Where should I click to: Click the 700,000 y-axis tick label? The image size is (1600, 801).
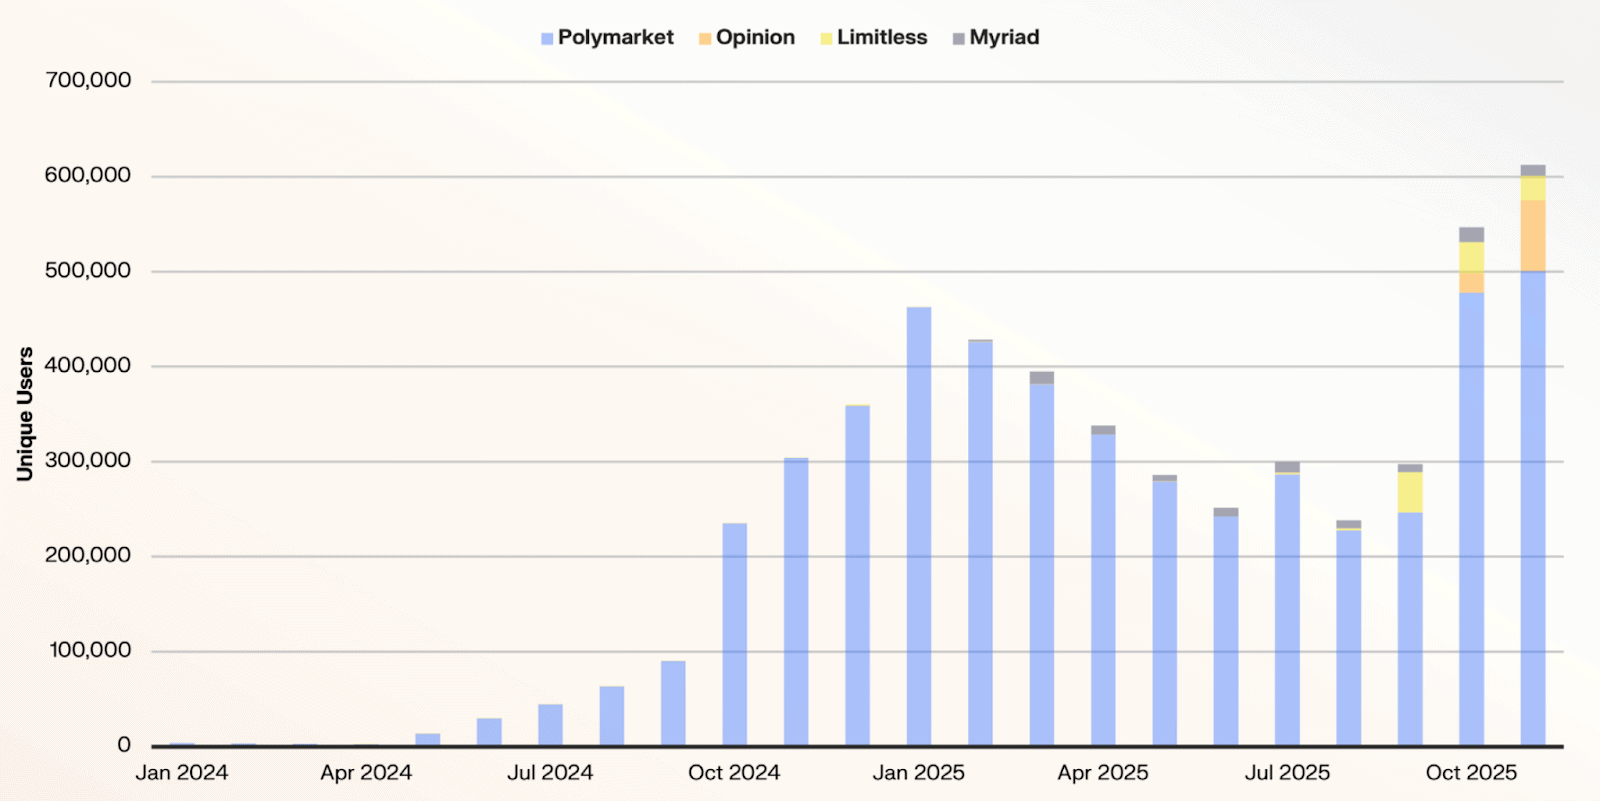point(88,80)
